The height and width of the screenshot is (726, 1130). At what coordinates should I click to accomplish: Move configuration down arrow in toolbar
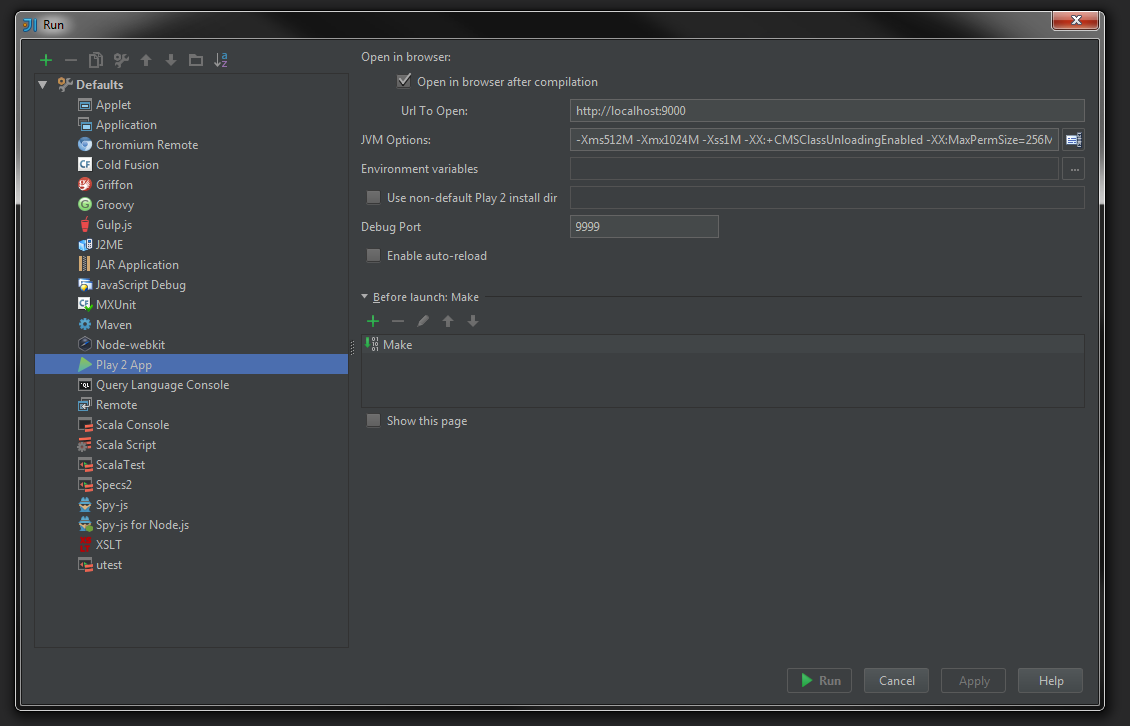(x=171, y=60)
